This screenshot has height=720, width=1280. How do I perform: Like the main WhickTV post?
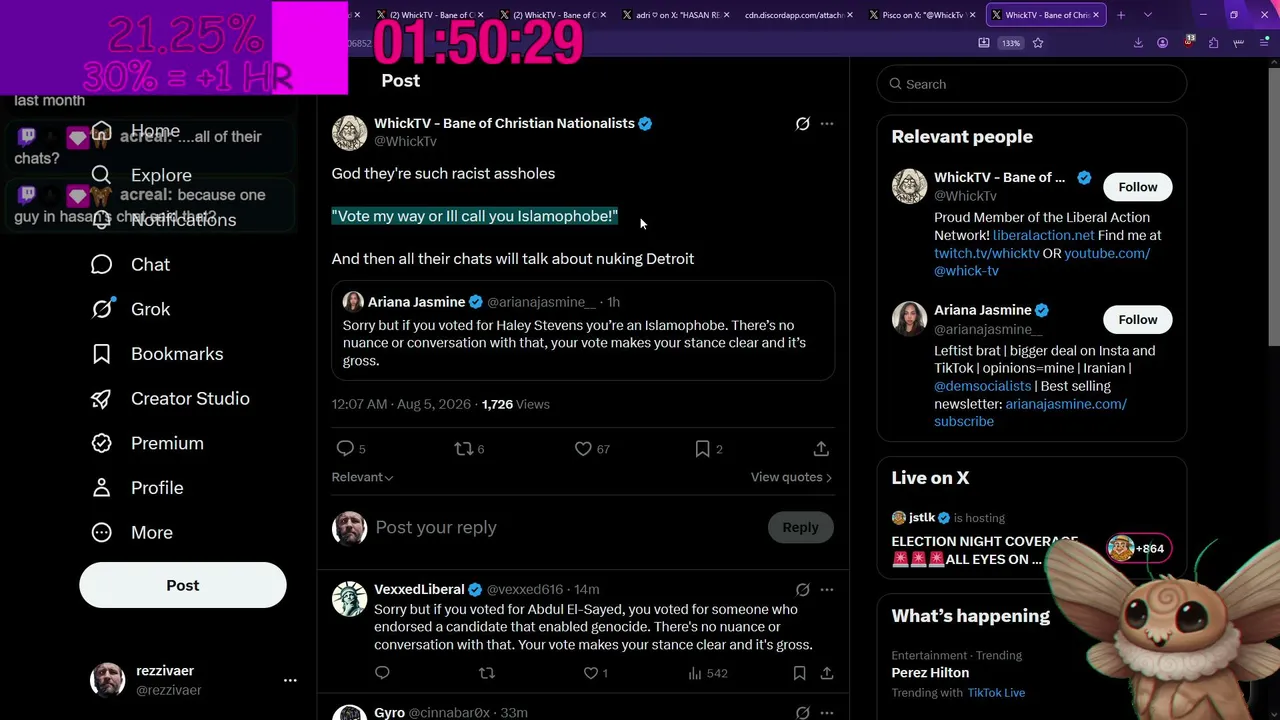tap(583, 449)
